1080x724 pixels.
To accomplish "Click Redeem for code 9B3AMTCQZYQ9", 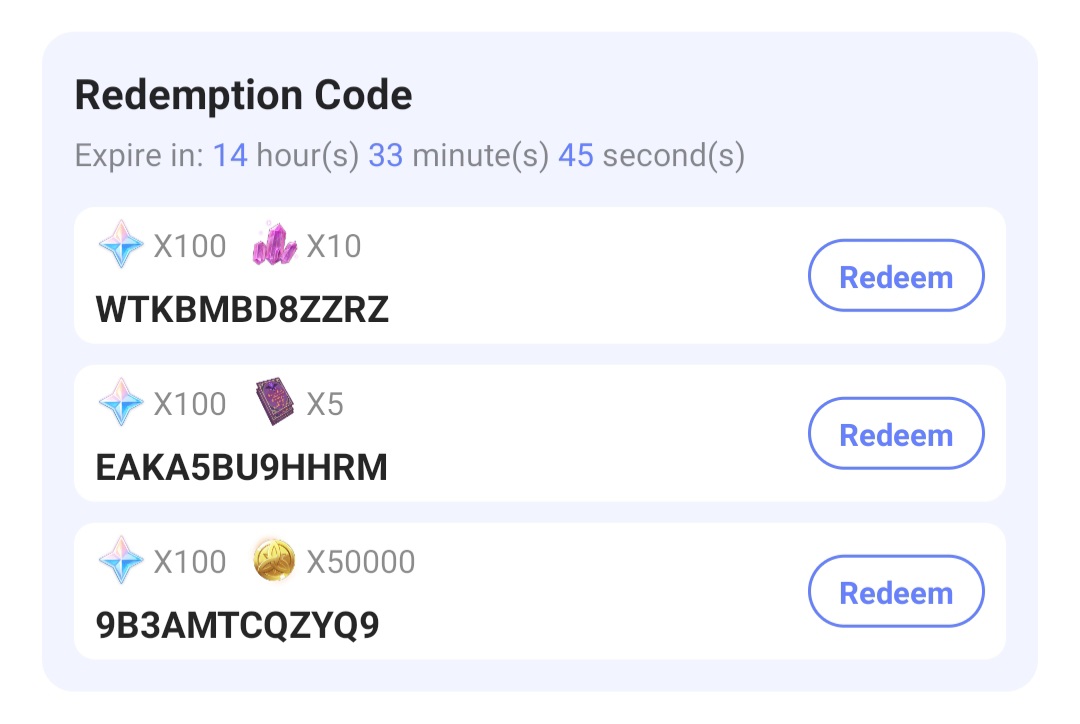I will [x=895, y=591].
